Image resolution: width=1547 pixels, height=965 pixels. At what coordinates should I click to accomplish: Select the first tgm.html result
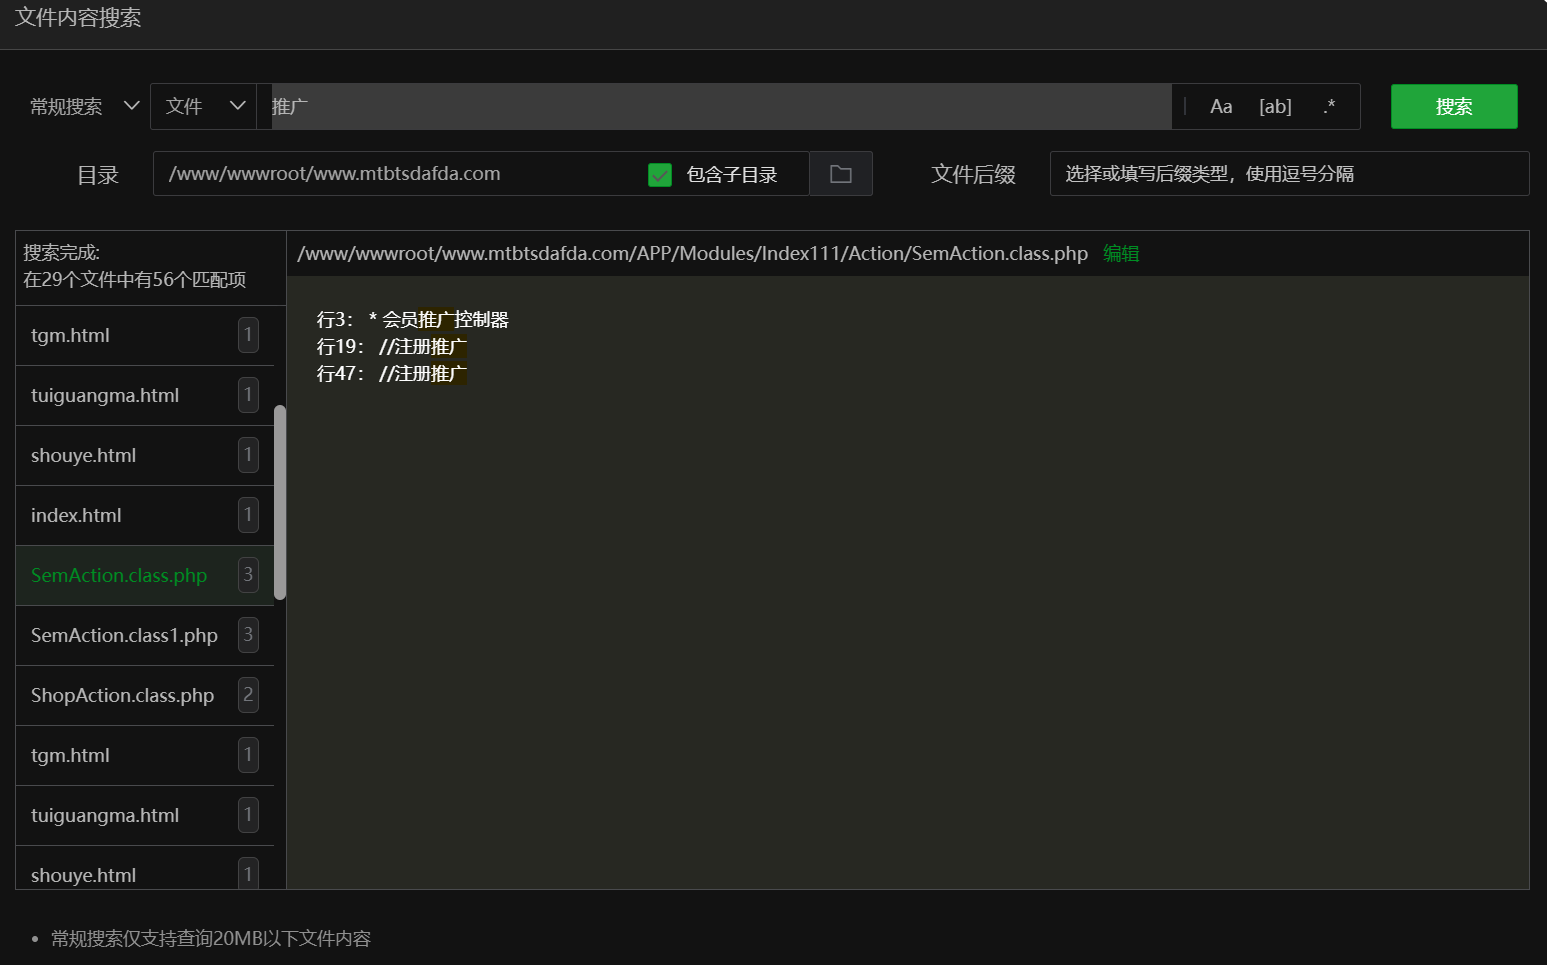[x=70, y=336]
